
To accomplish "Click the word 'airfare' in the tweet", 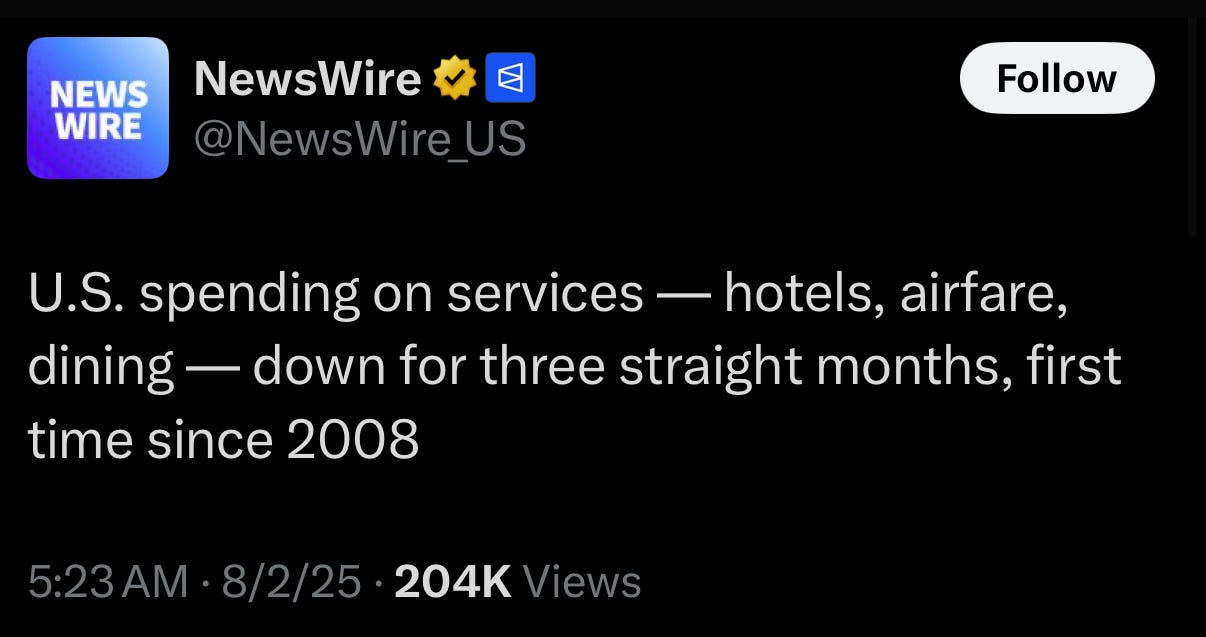I will [x=983, y=293].
